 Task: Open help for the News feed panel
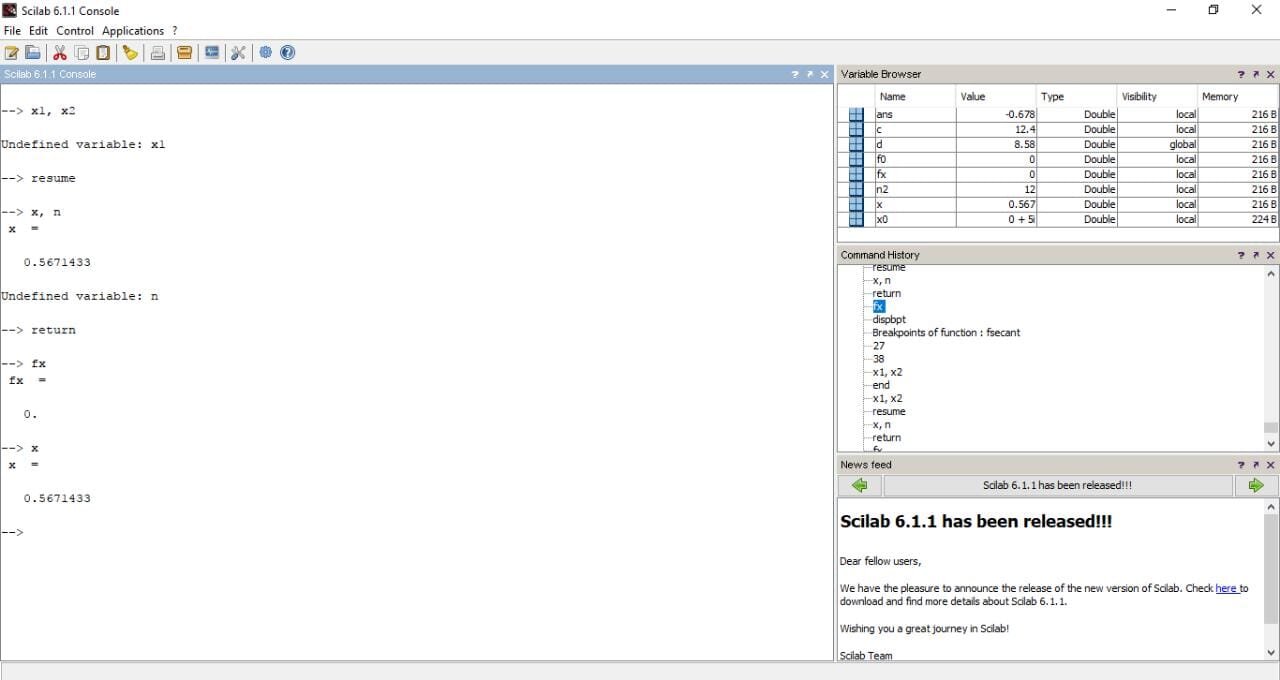click(1241, 465)
